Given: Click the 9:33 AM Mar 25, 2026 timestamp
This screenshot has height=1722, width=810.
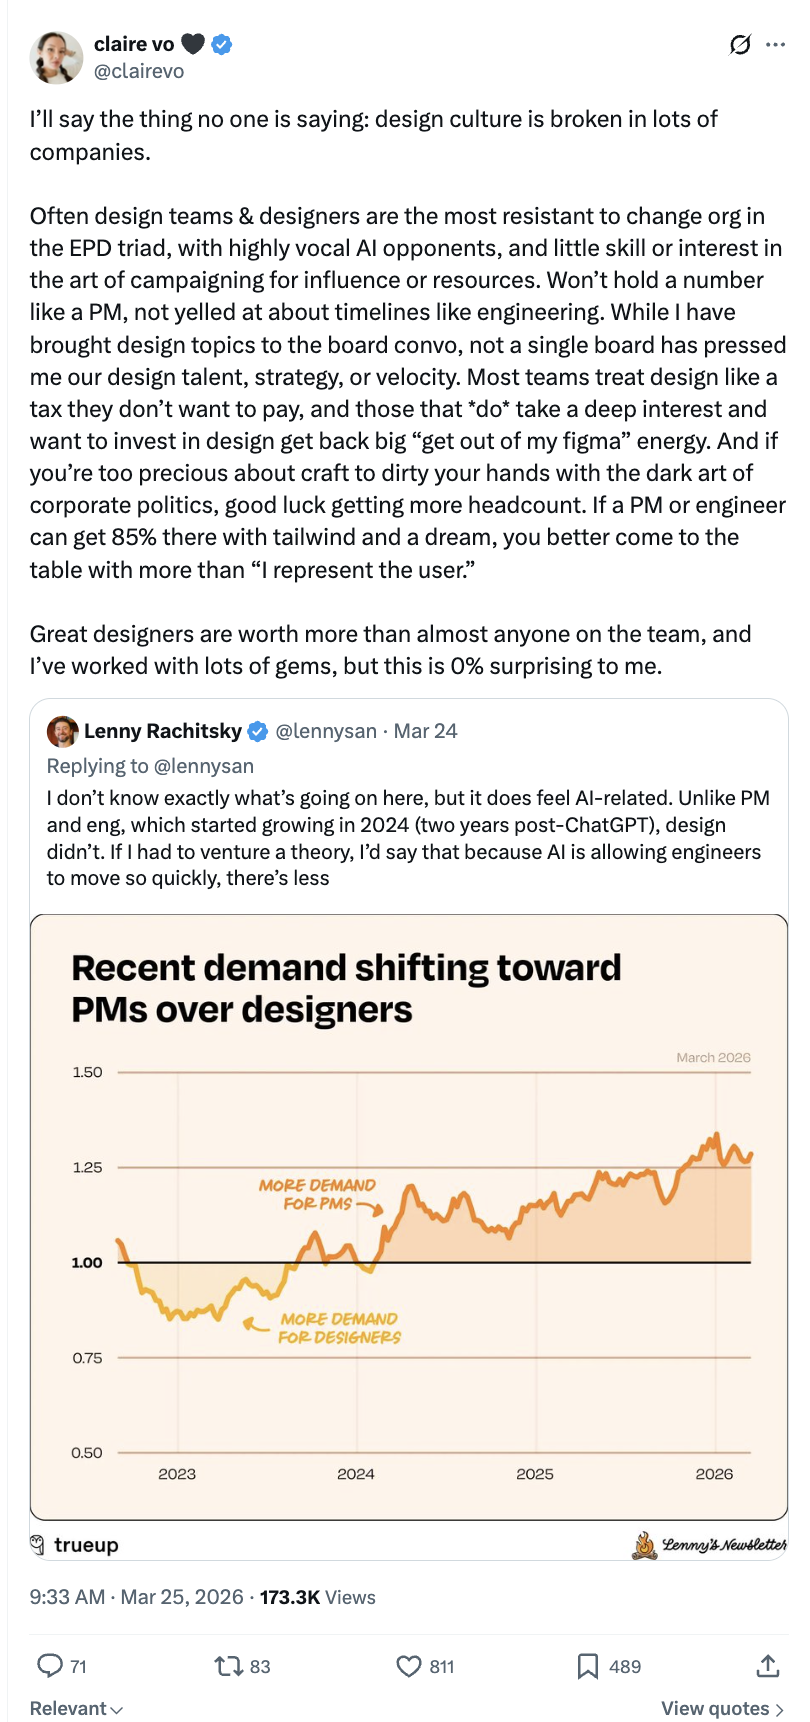Looking at the screenshot, I should (x=136, y=1597).
